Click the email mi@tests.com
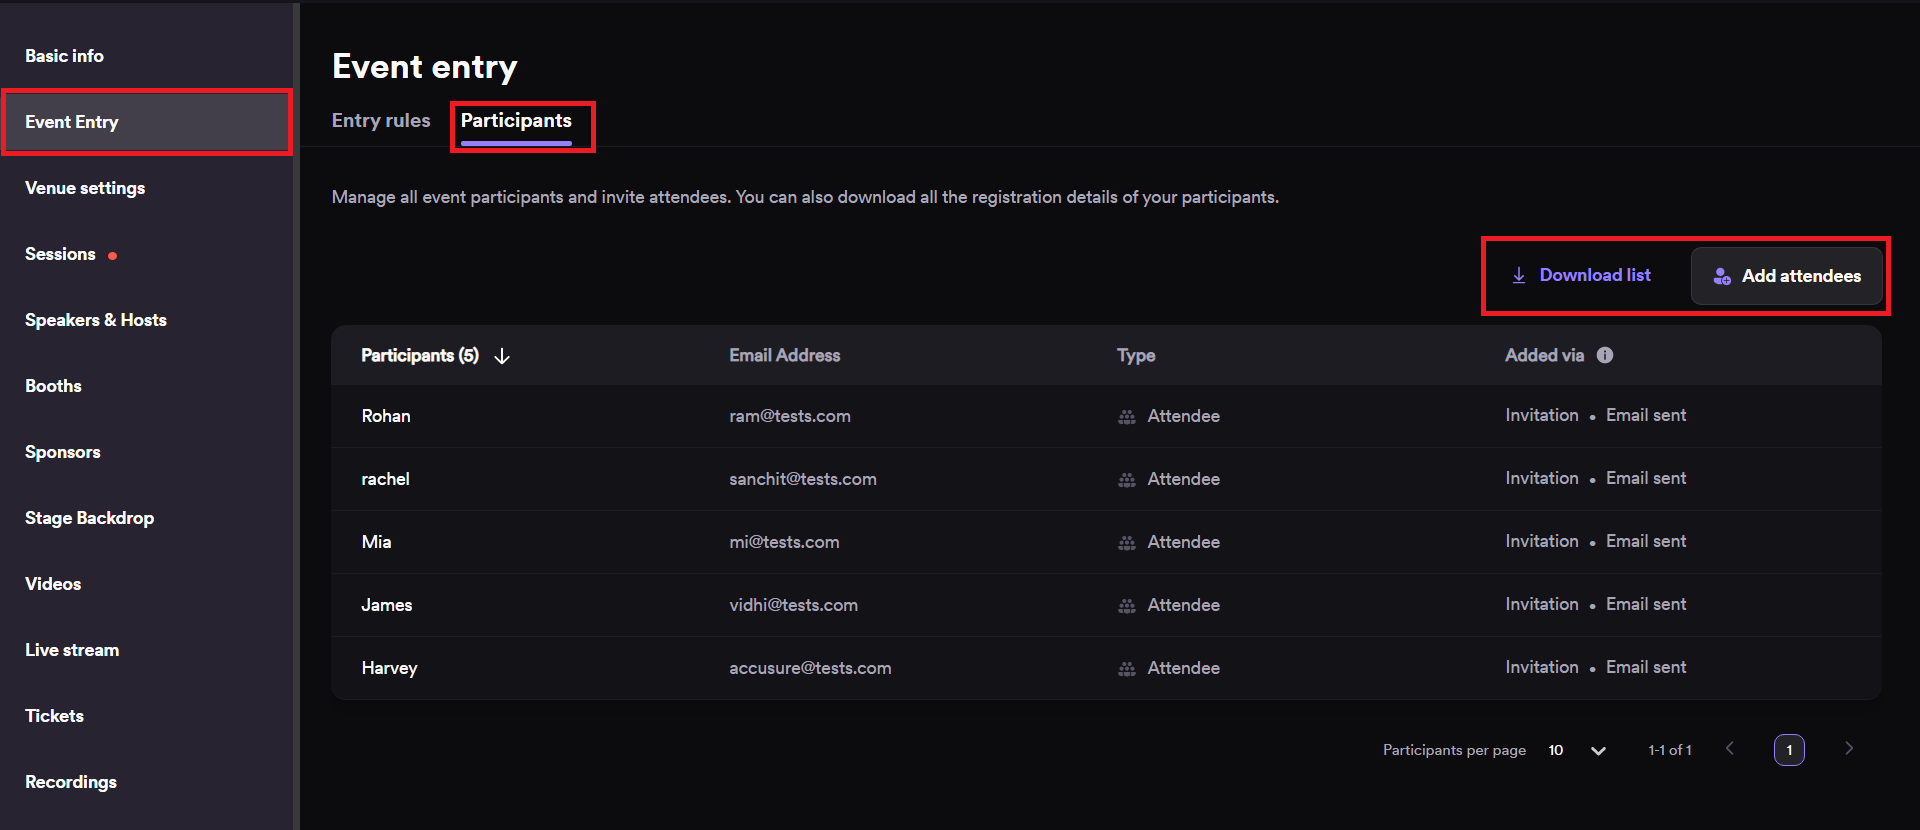The height and width of the screenshot is (830, 1920). [x=784, y=542]
